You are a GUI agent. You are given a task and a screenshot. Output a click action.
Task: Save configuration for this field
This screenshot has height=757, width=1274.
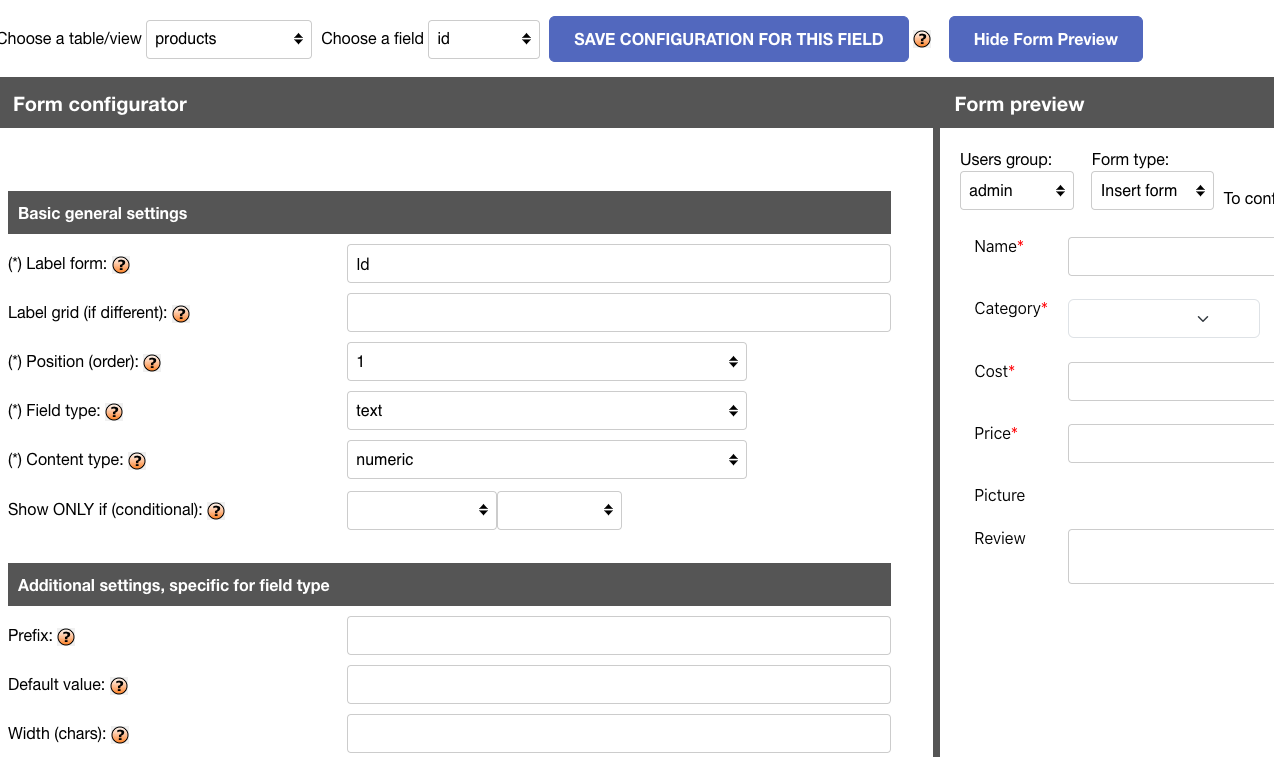tap(729, 39)
